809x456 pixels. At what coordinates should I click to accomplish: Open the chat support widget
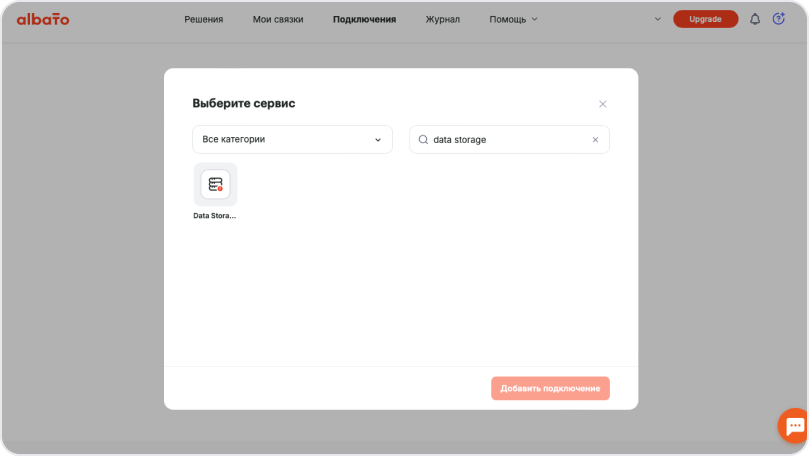tap(795, 425)
